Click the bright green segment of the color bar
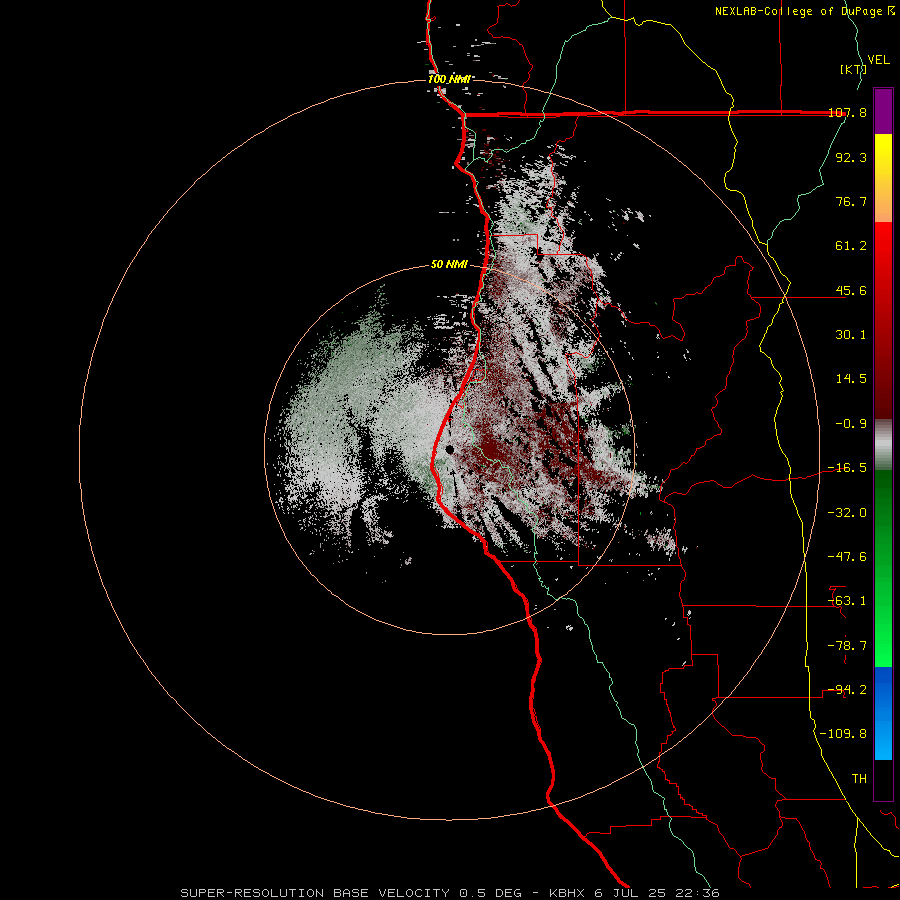This screenshot has width=900, height=900. (x=883, y=568)
